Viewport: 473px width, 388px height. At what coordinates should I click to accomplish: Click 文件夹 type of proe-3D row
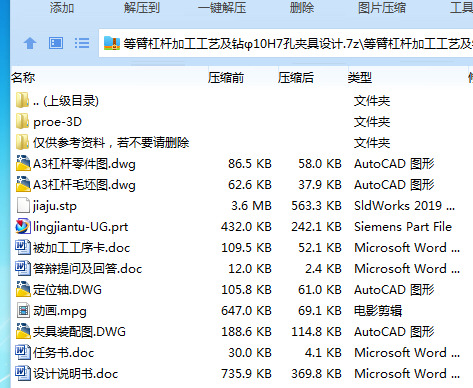(372, 122)
